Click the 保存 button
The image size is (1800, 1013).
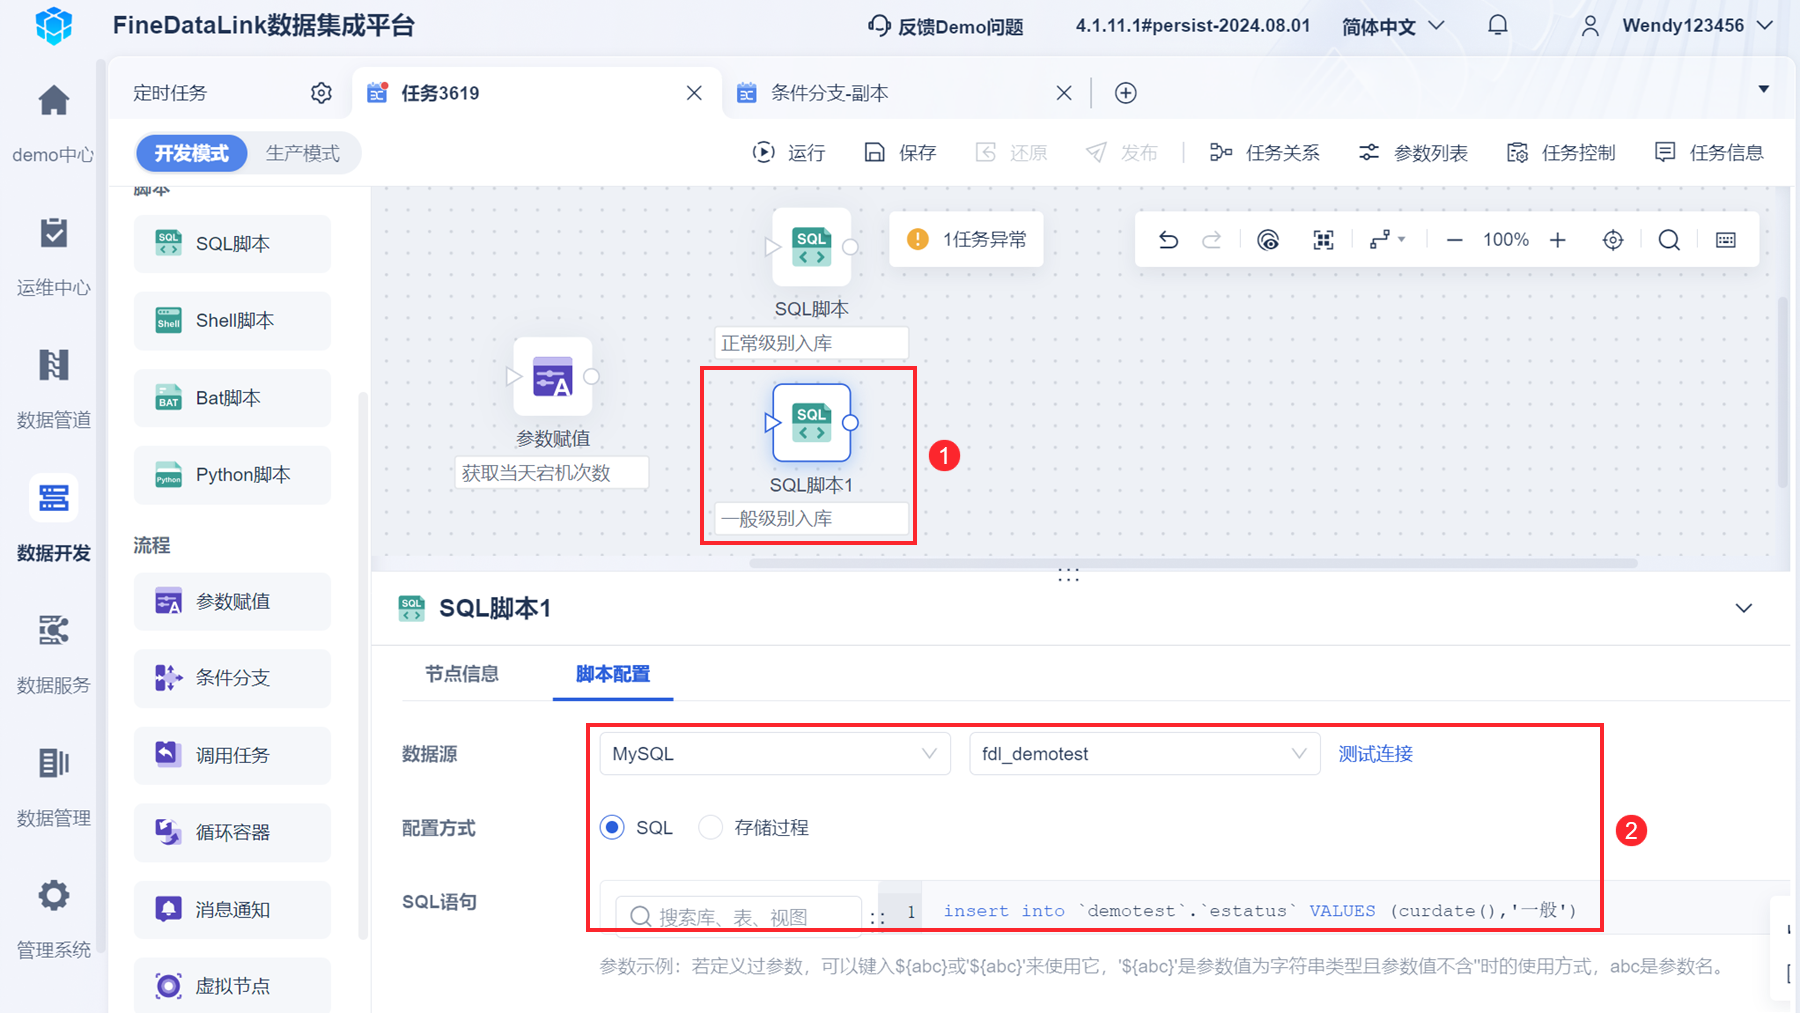coord(900,152)
